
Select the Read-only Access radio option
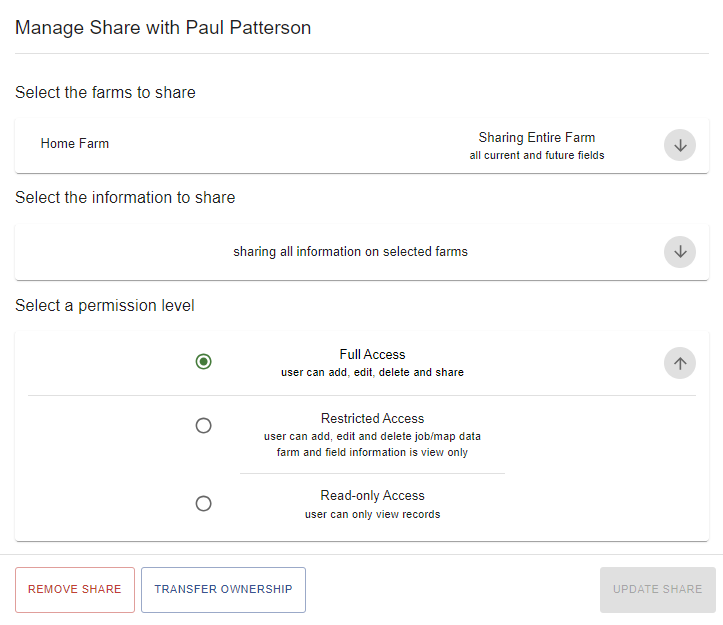pyautogui.click(x=203, y=503)
